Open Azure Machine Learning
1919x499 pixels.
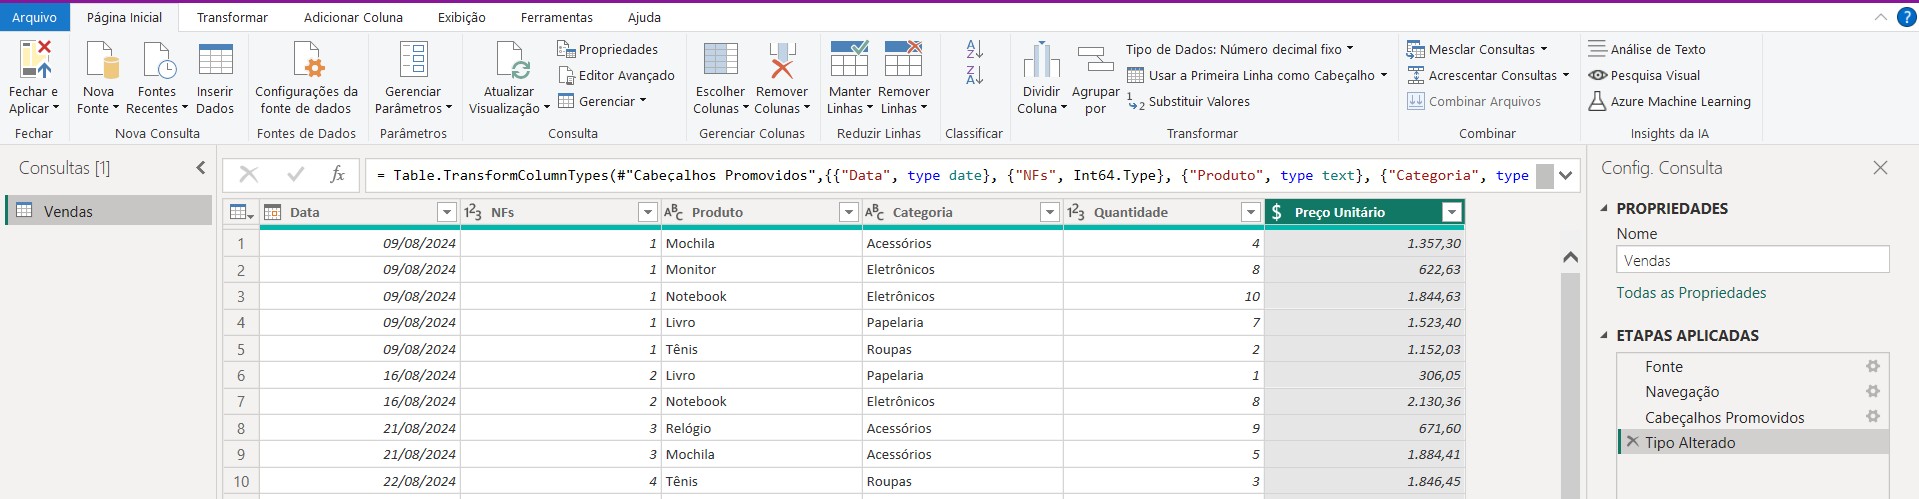tap(1669, 101)
